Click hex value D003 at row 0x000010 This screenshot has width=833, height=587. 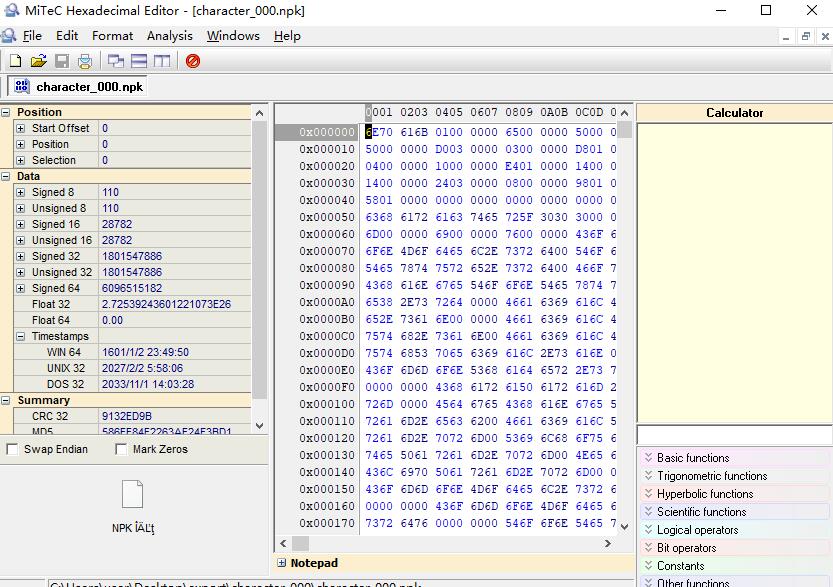[x=449, y=149]
